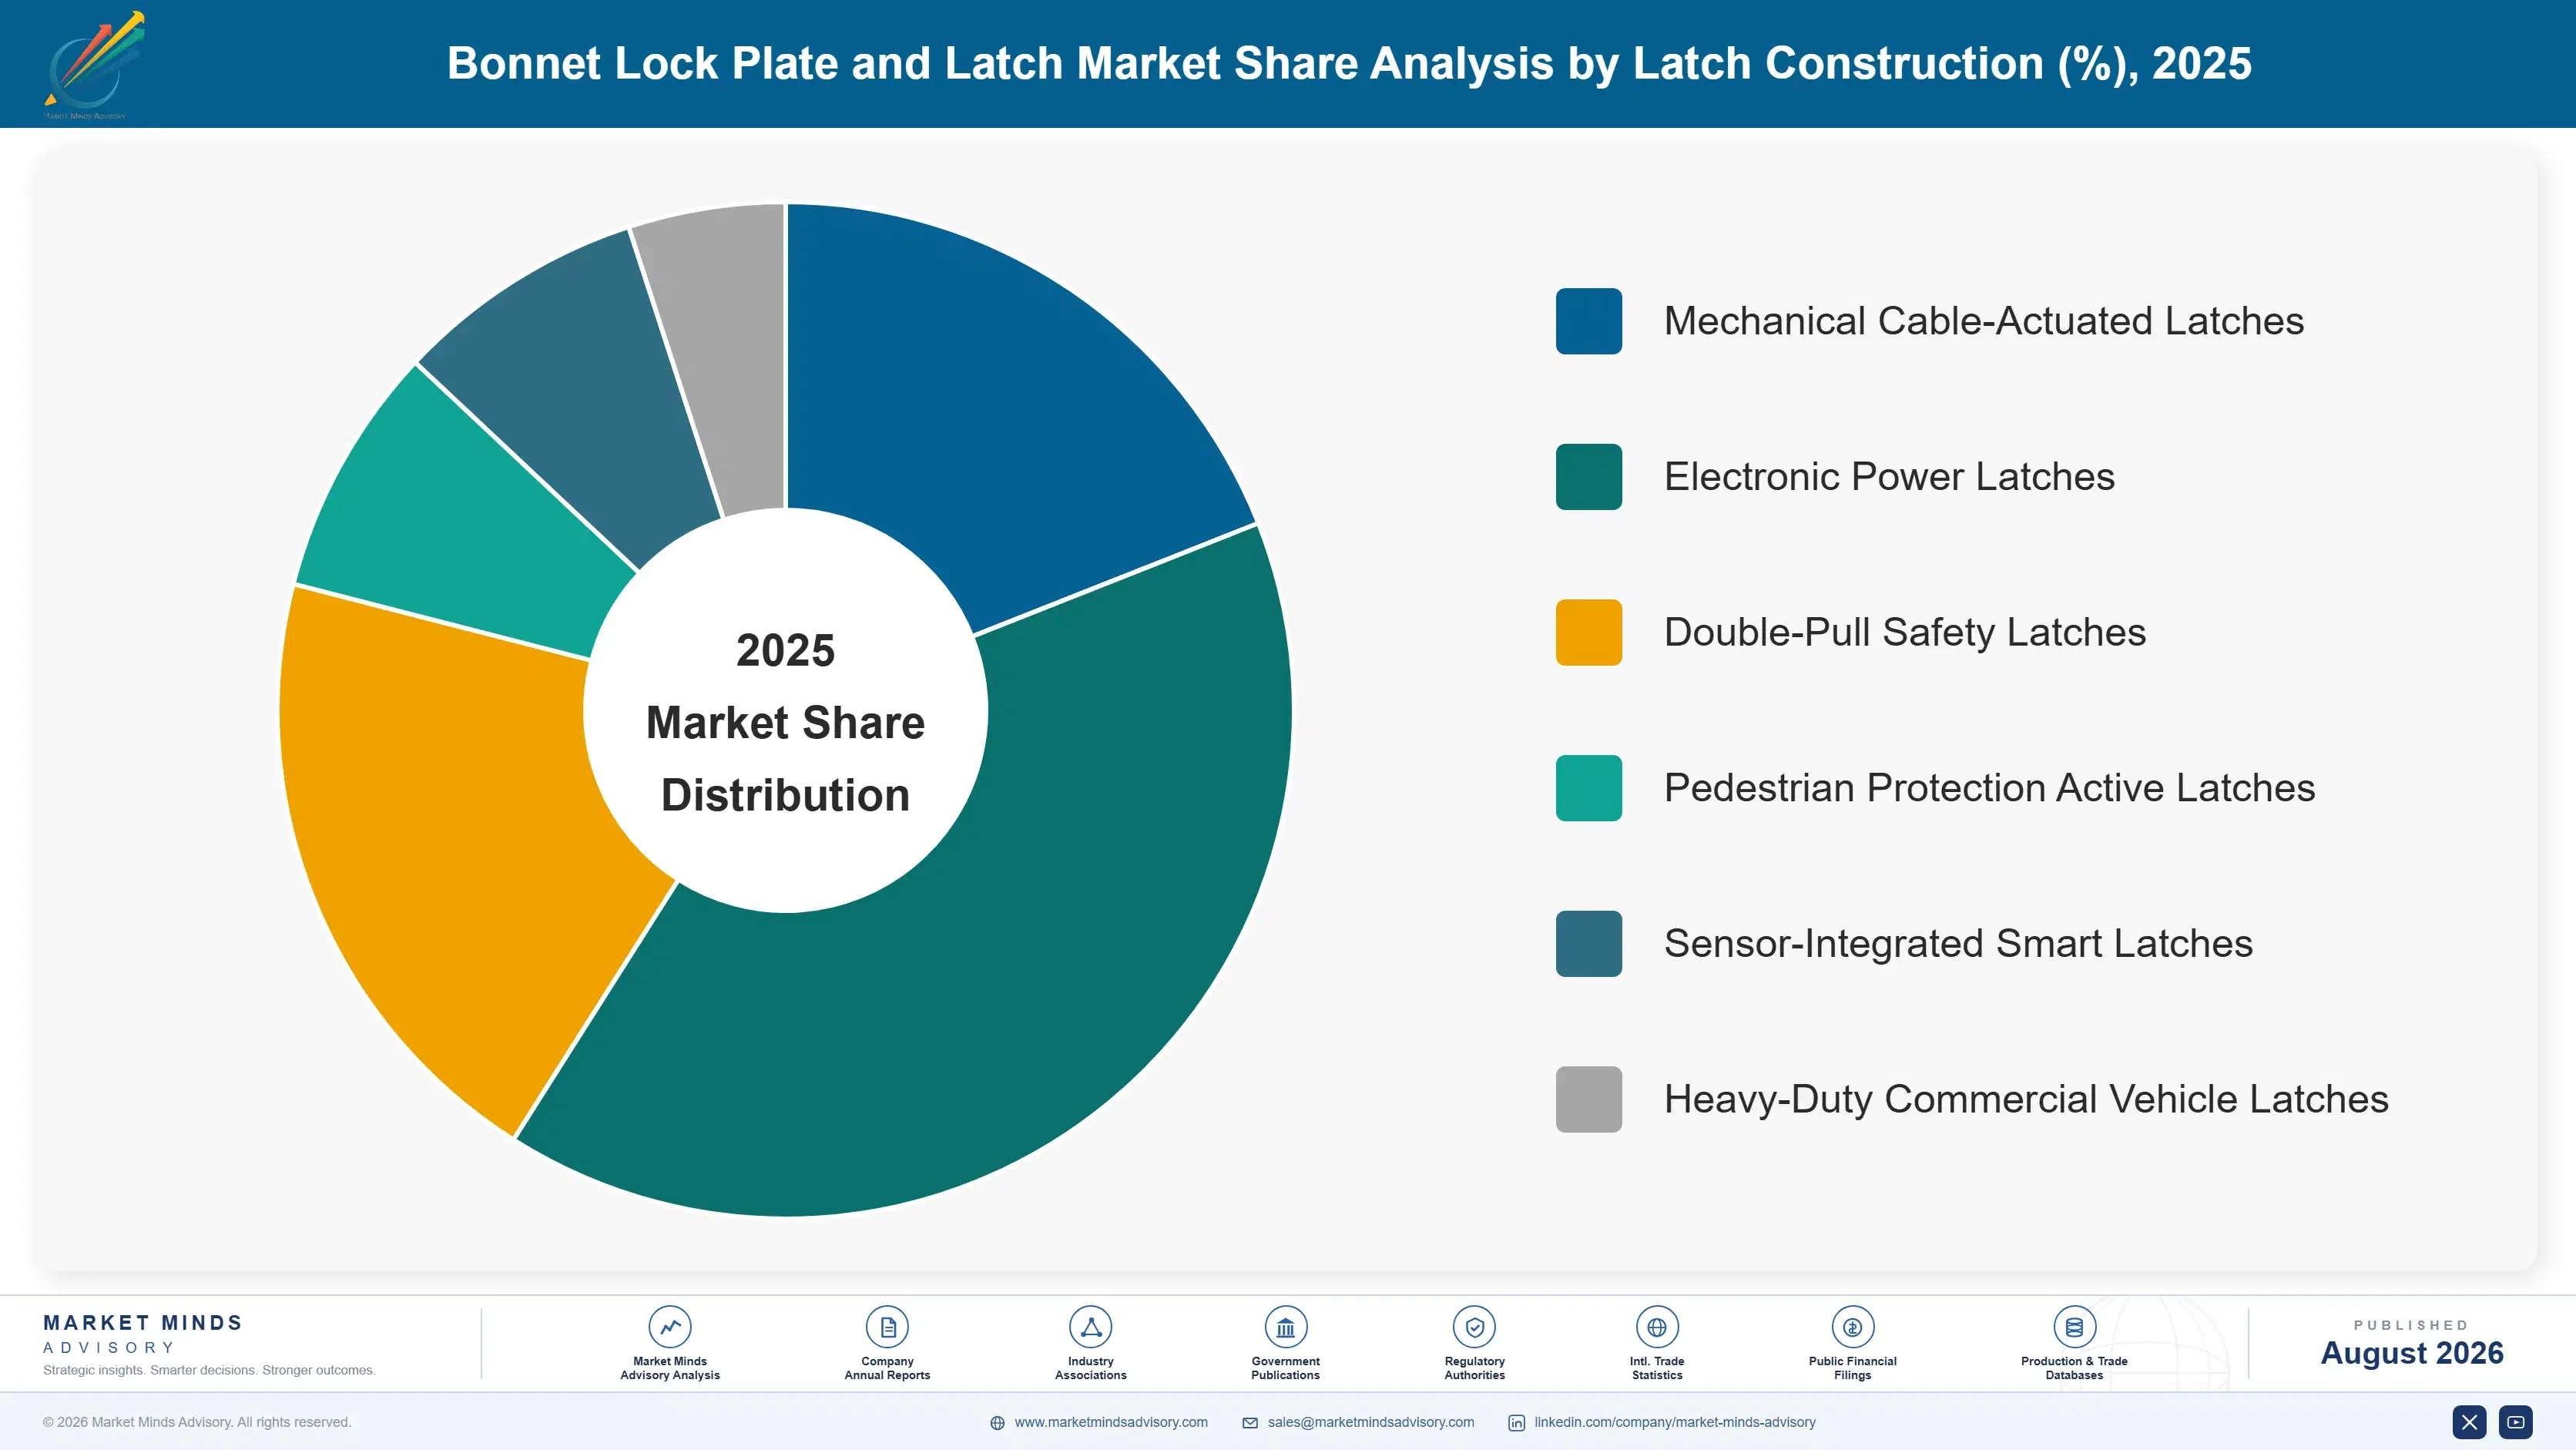Click the 'Double-Pull Safety Latches' legend label
This screenshot has height=1450, width=2576.
tap(1905, 632)
